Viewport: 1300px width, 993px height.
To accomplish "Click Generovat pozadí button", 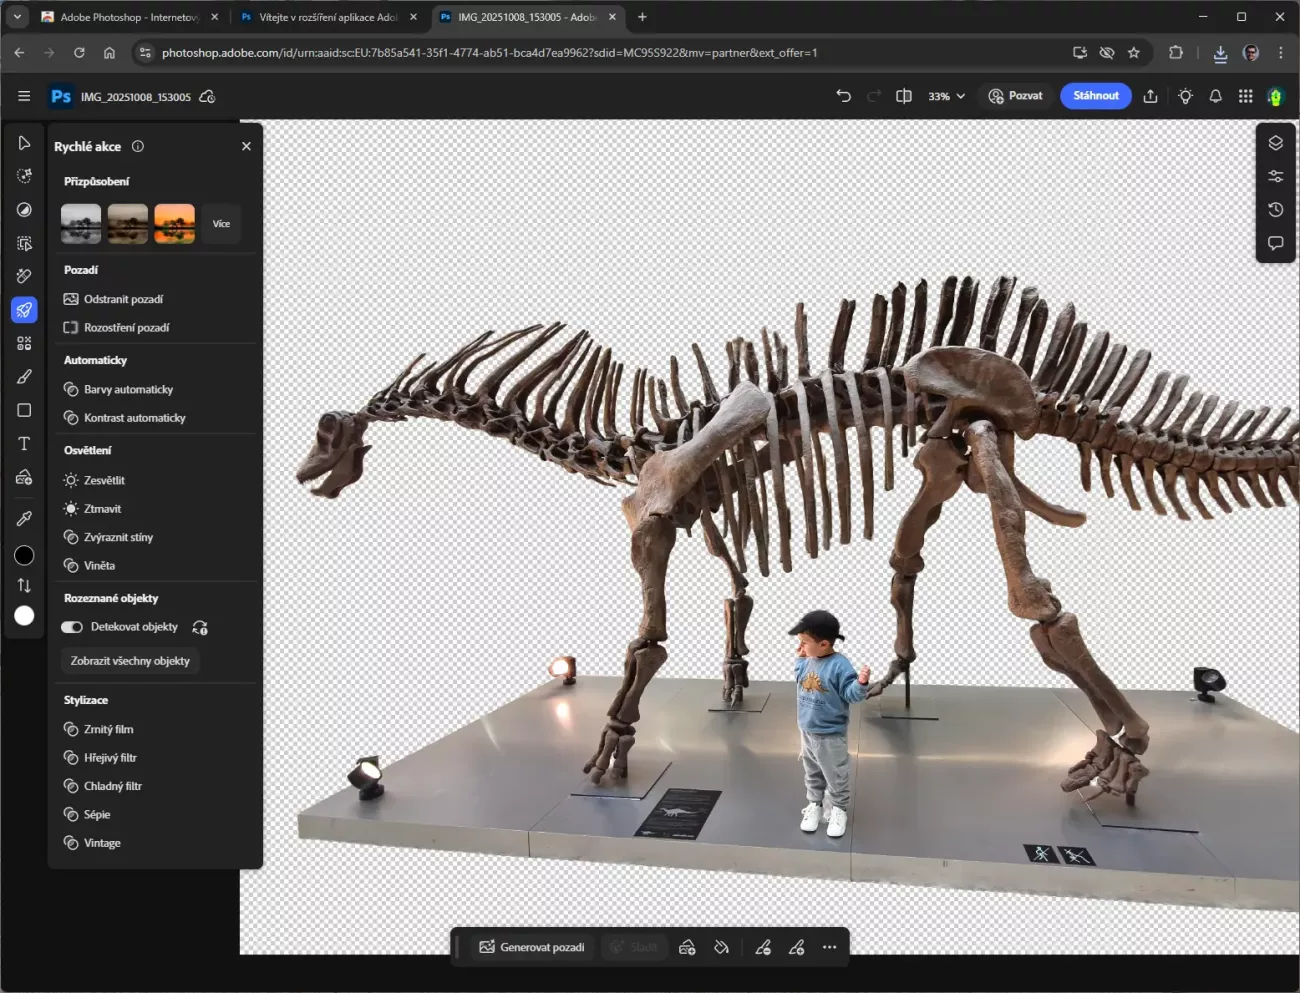I will tap(532, 947).
